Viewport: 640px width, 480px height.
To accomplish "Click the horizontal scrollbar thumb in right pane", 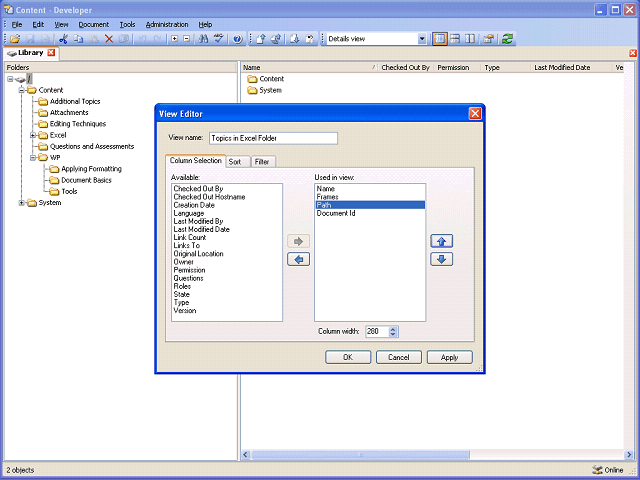I will [x=360, y=454].
